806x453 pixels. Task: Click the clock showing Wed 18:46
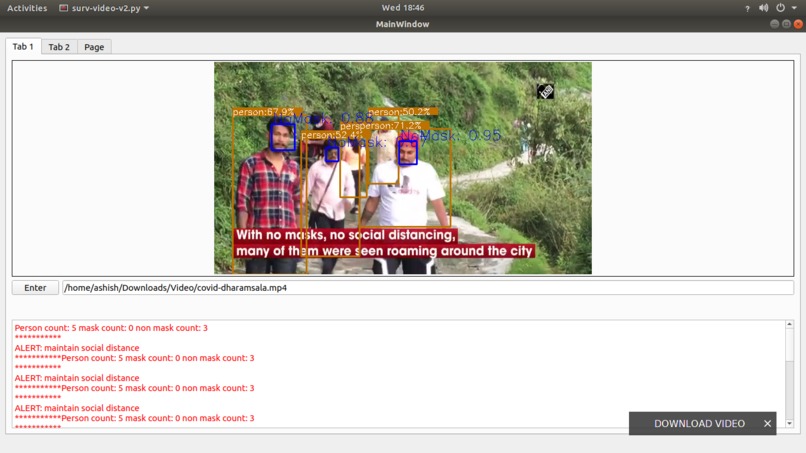(x=402, y=8)
